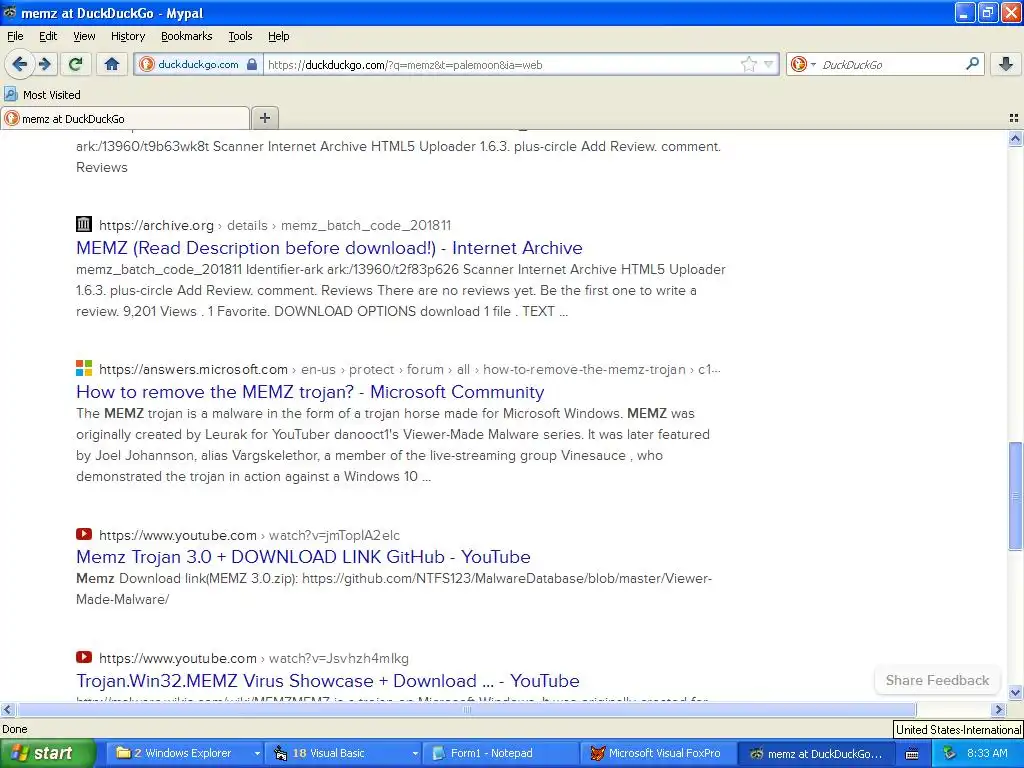
Task: Click the answers.microsoft.com result URL
Action: [409, 370]
